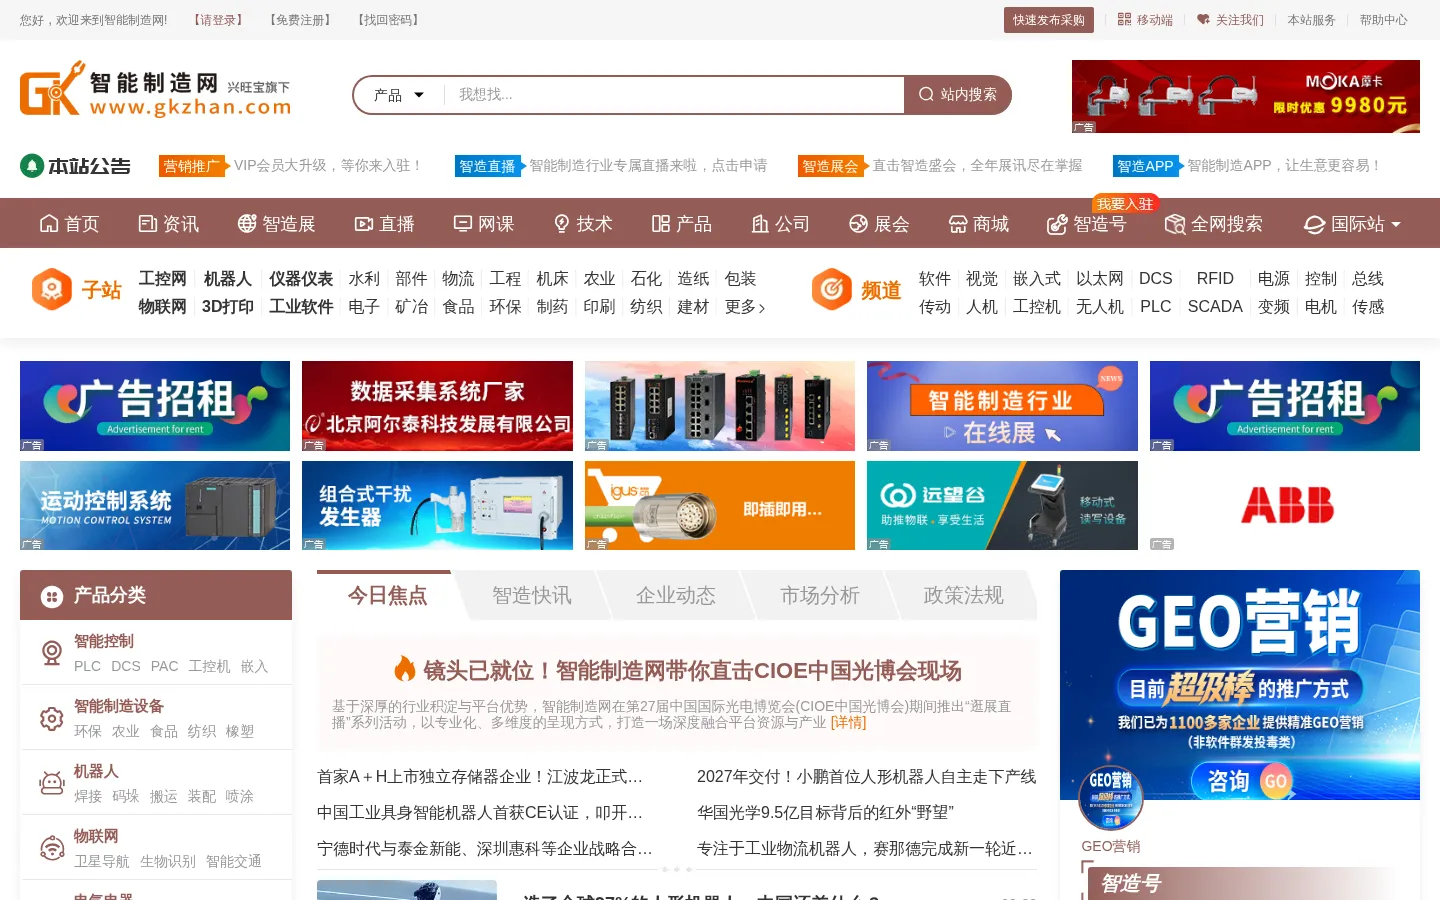Click the 智造直播 blue tag

[x=488, y=166]
